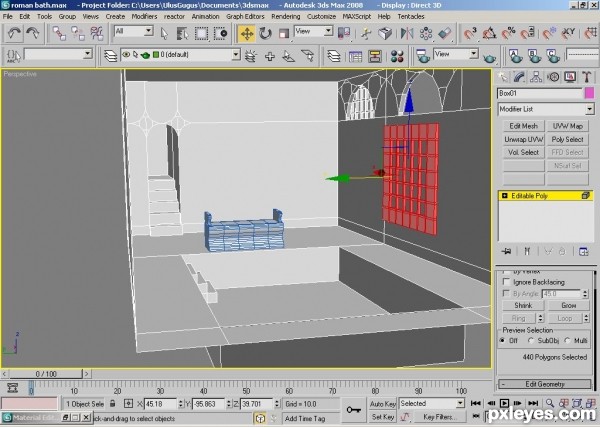
Task: Click the Box01 pink color swatch
Action: click(589, 93)
